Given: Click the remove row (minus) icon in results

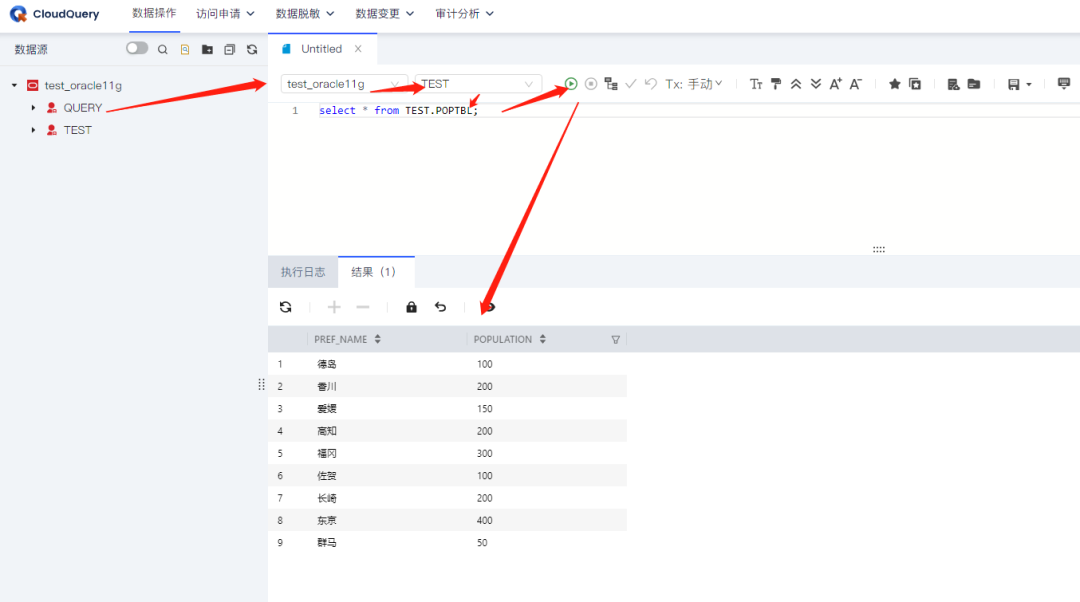Looking at the screenshot, I should tap(362, 306).
